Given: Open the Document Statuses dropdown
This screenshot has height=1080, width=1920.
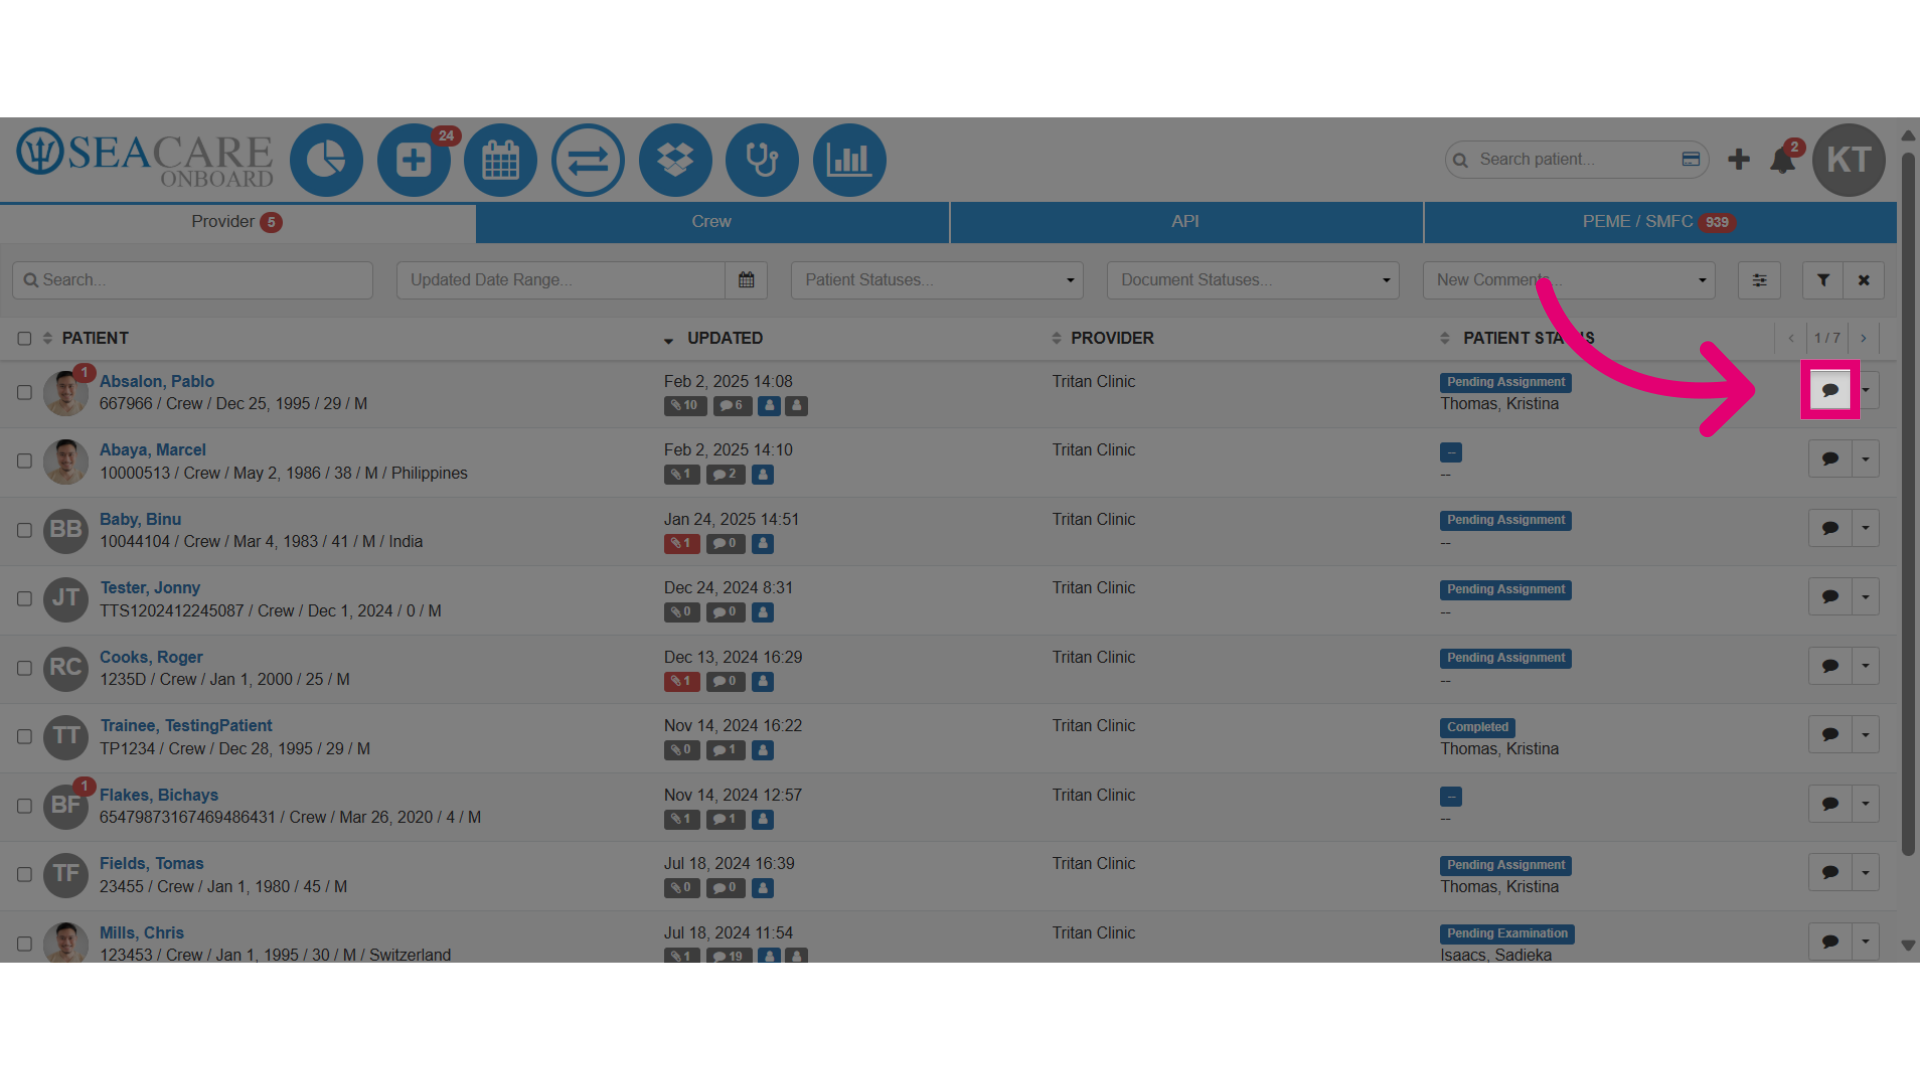Looking at the screenshot, I should (1253, 280).
